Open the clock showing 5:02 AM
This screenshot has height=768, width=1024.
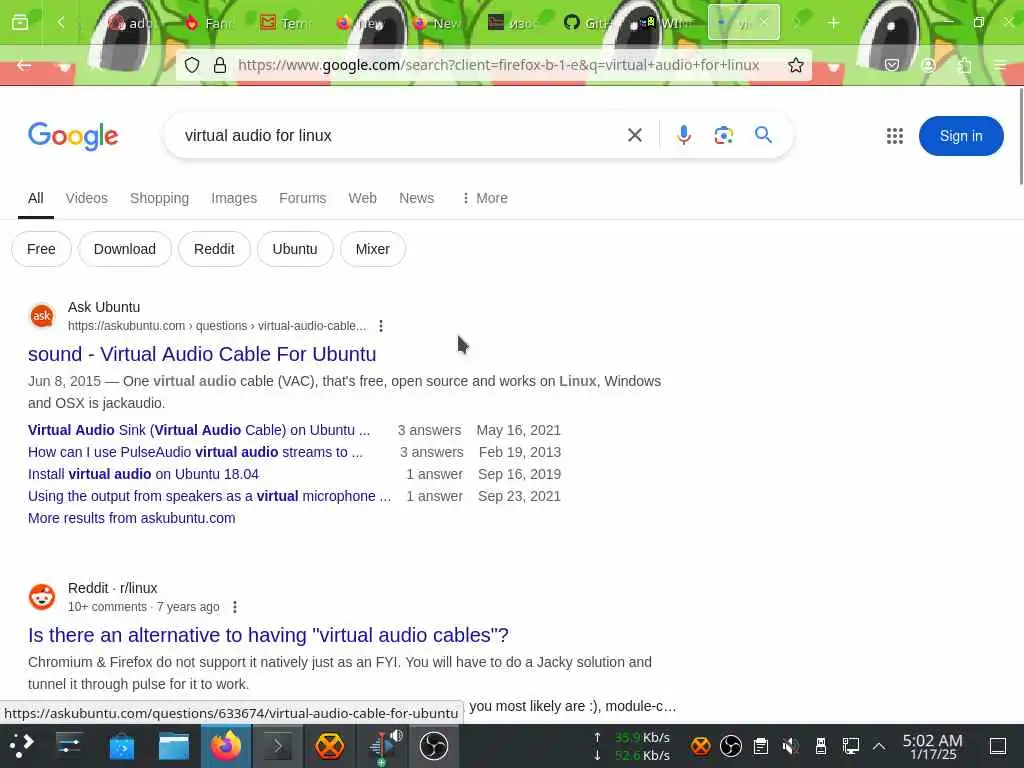pos(933,746)
